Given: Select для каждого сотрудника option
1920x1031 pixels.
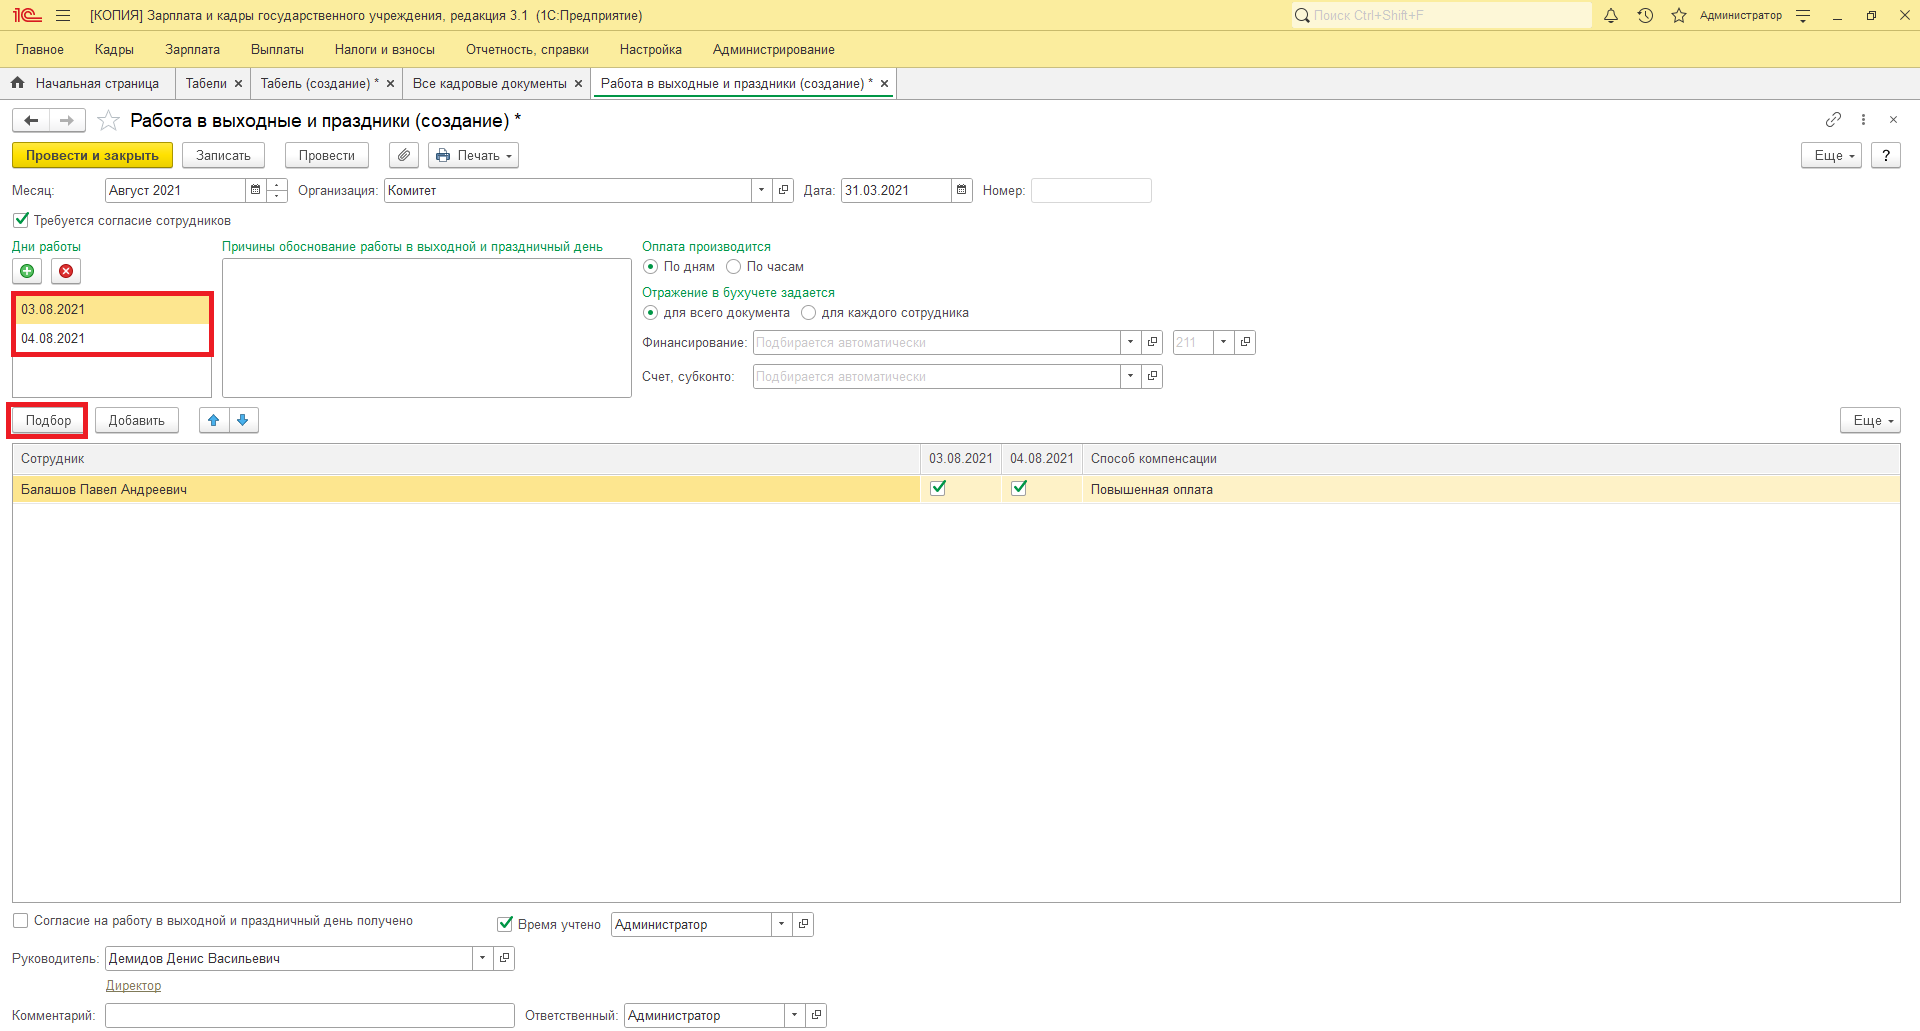Looking at the screenshot, I should (x=809, y=313).
